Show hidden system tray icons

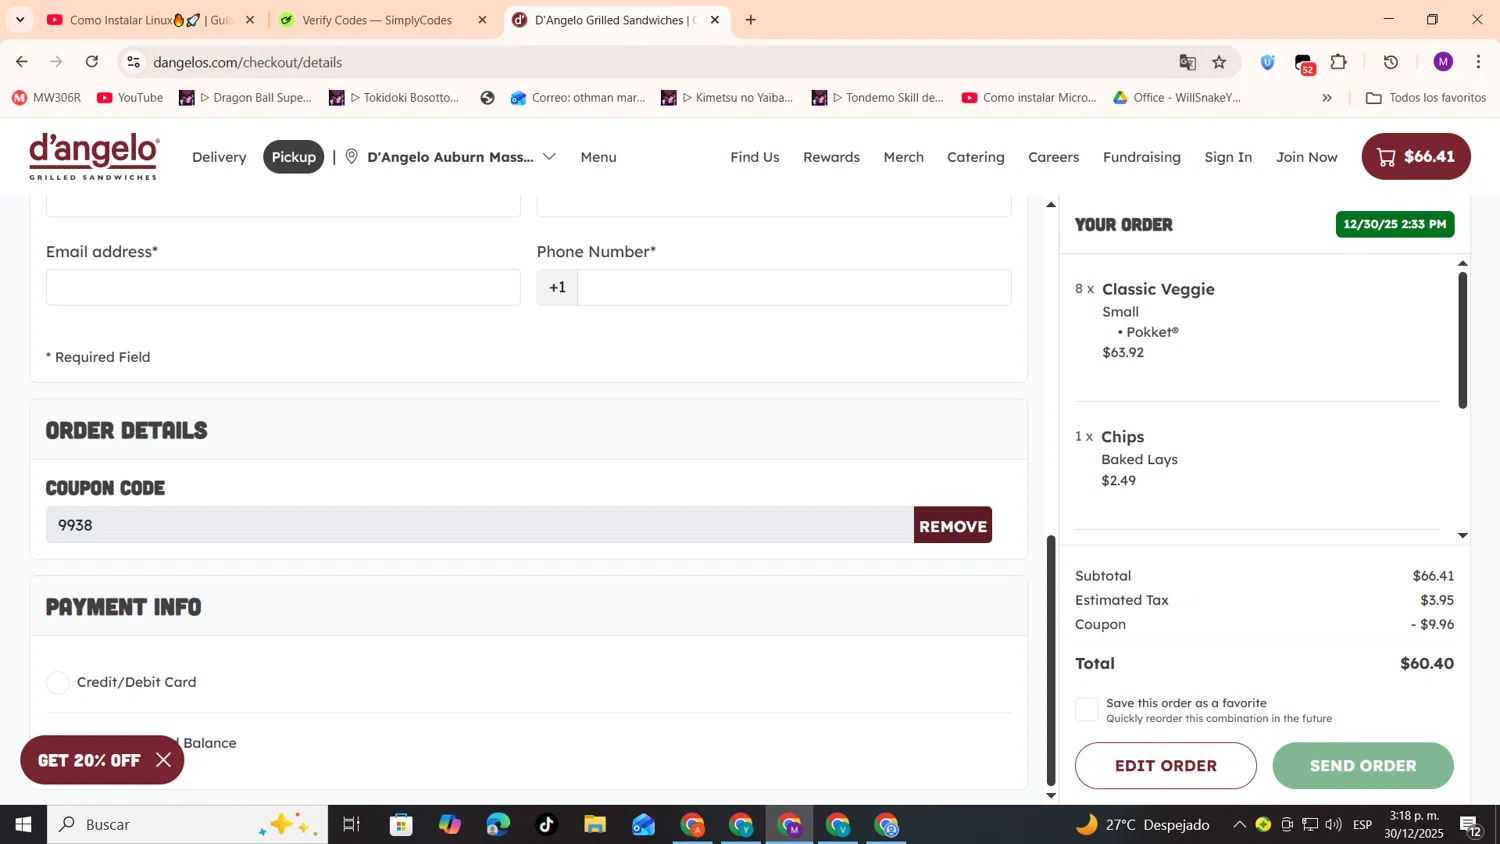[x=1239, y=825]
